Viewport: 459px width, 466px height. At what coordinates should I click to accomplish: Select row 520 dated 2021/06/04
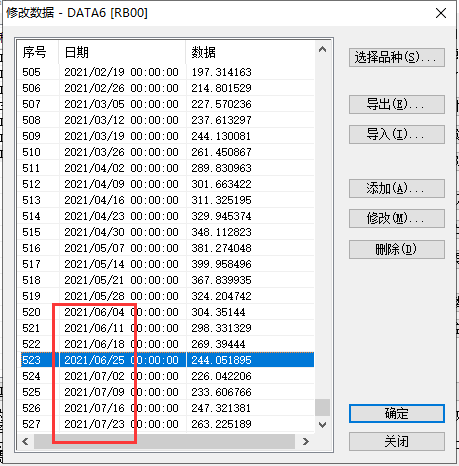[x=166, y=312]
